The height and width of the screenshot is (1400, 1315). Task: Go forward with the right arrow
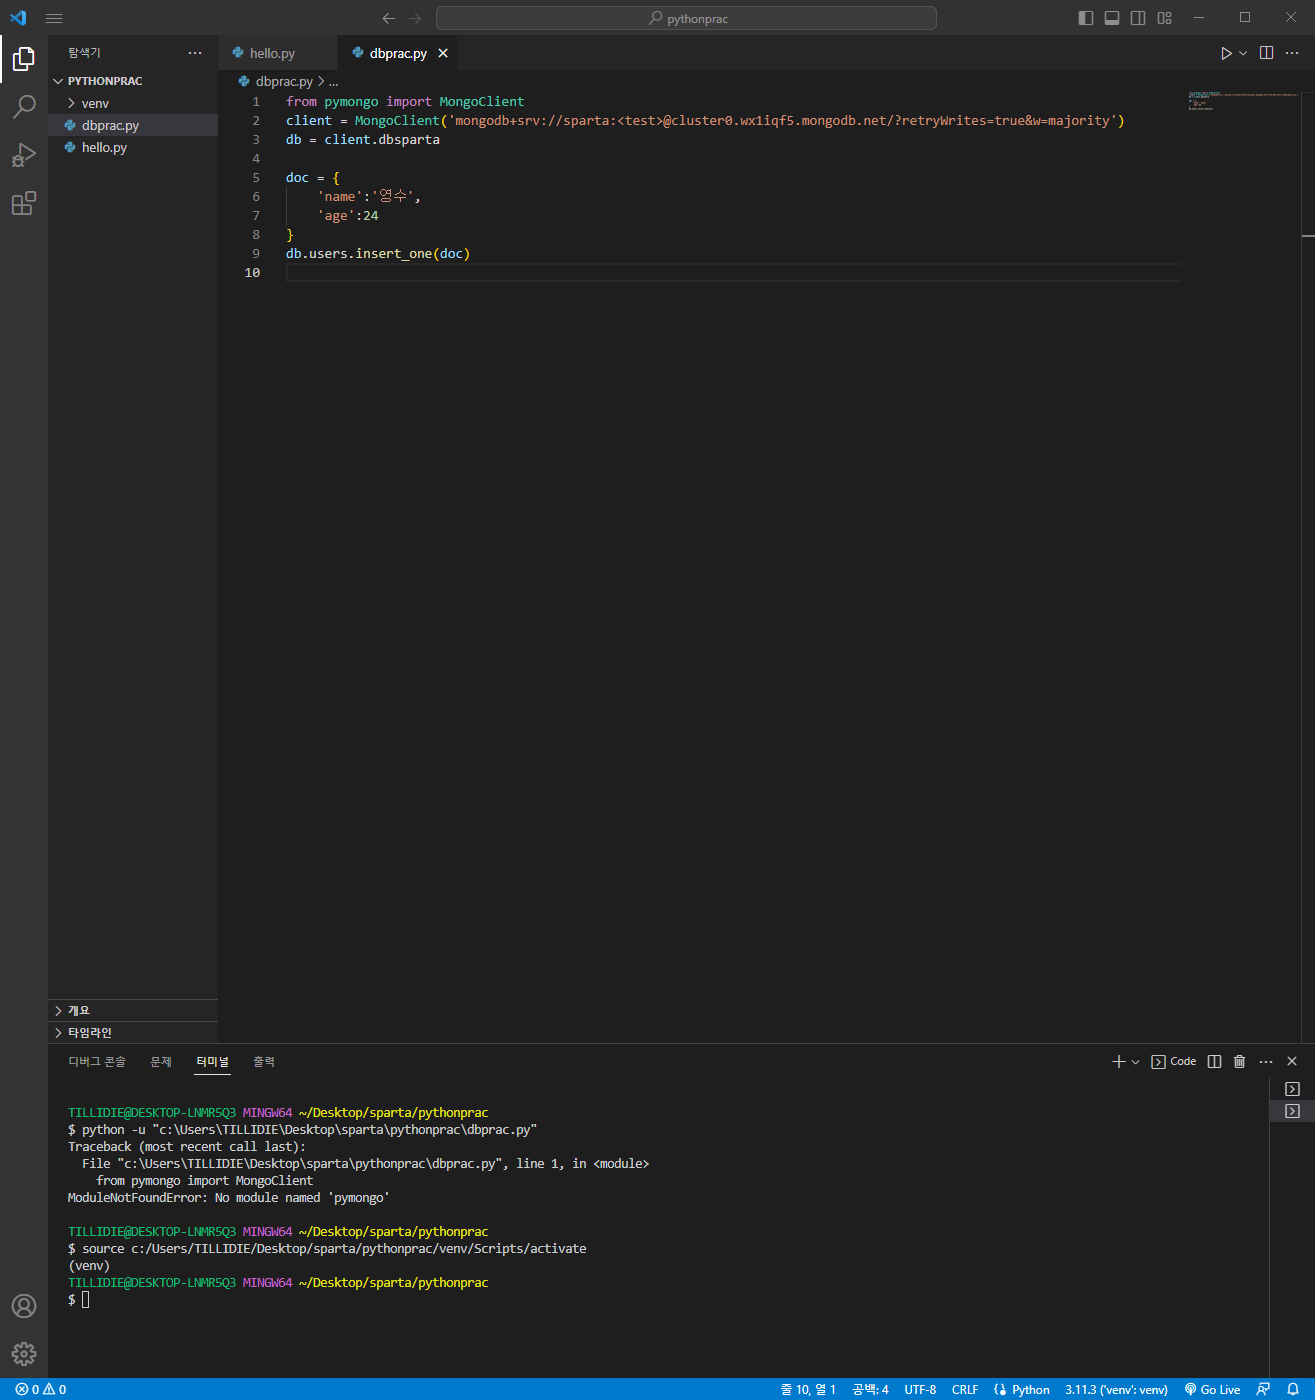[x=415, y=18]
